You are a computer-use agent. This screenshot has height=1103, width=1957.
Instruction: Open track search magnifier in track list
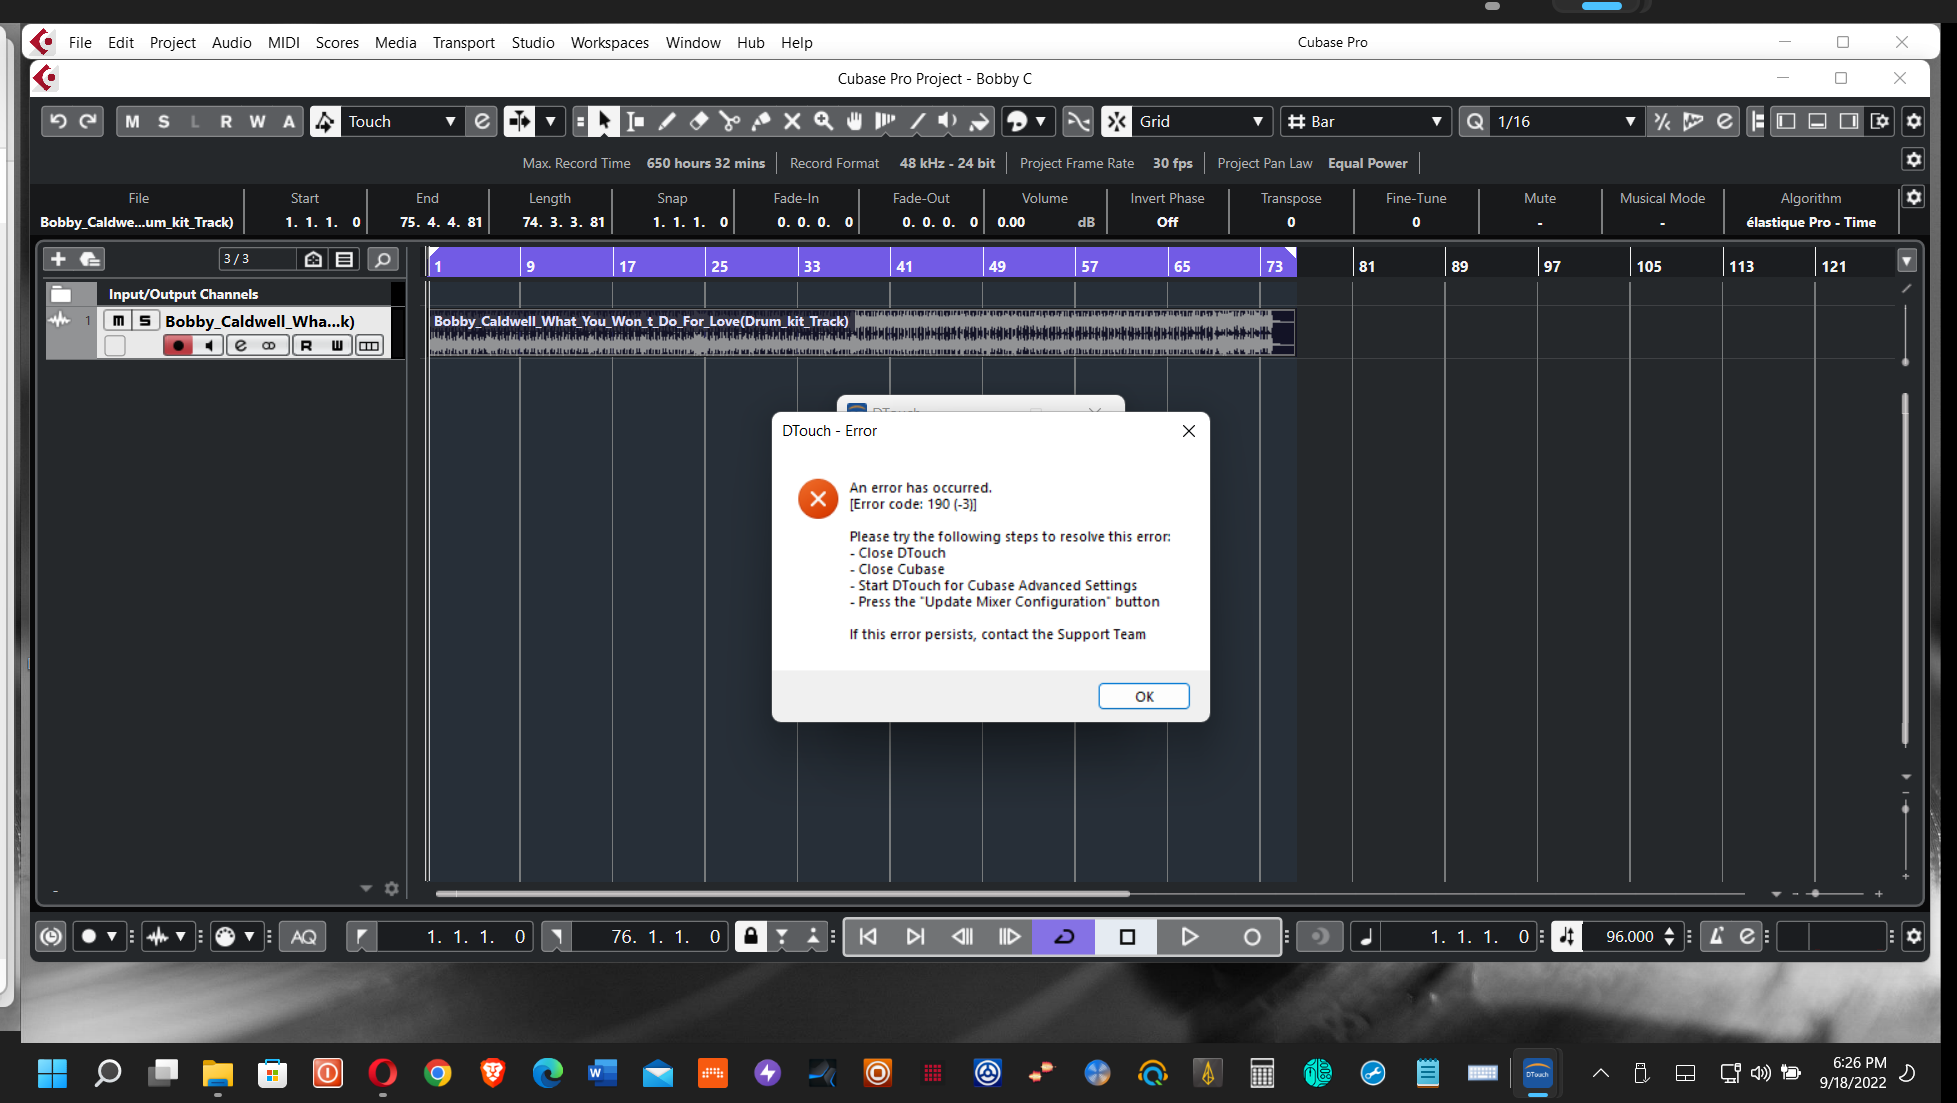tap(382, 259)
